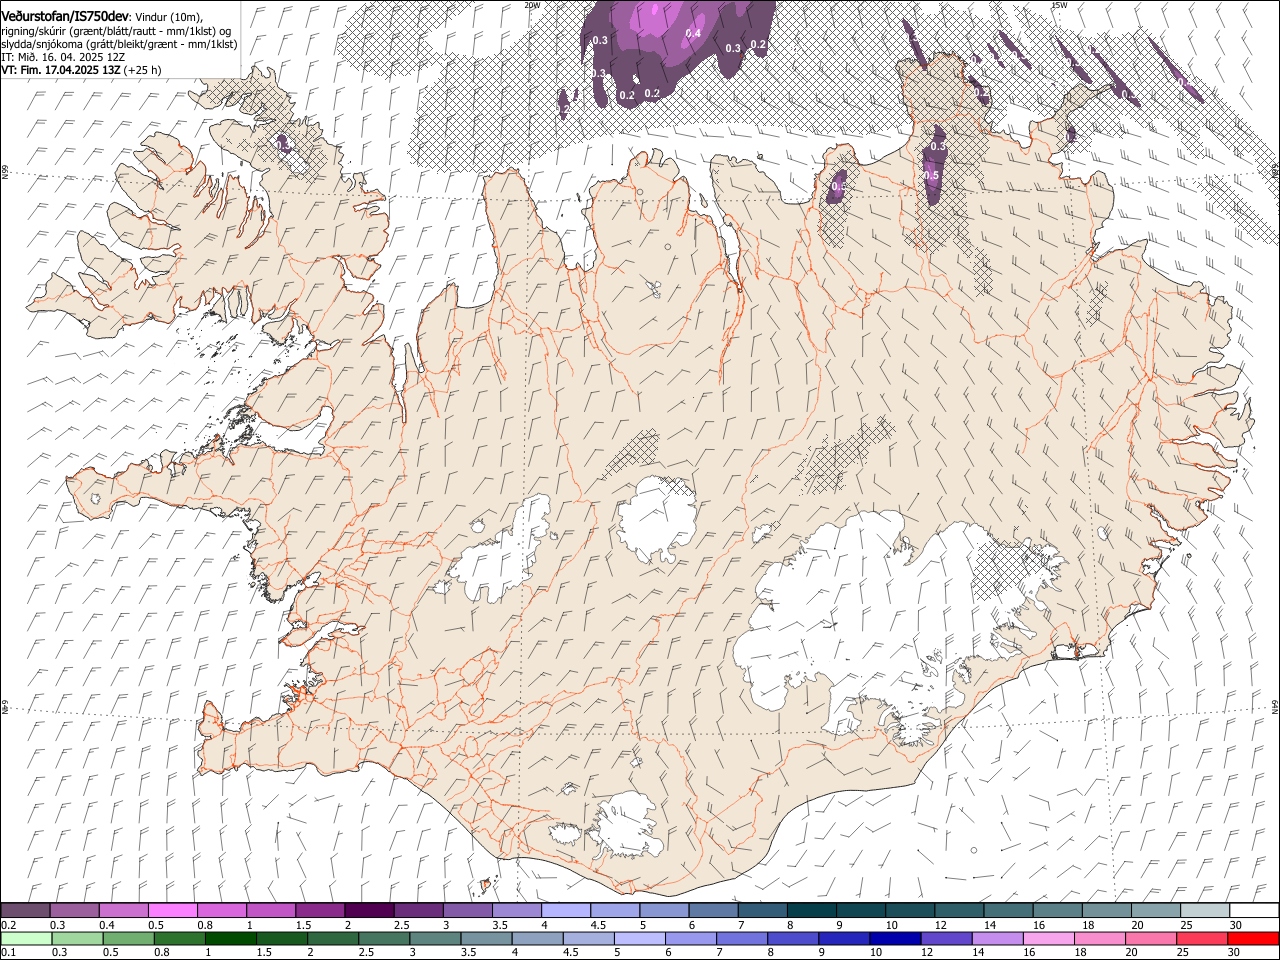This screenshot has width=1280, height=960.
Task: Click light gray upper swatch between 25 and 30
Action: coord(1205,910)
